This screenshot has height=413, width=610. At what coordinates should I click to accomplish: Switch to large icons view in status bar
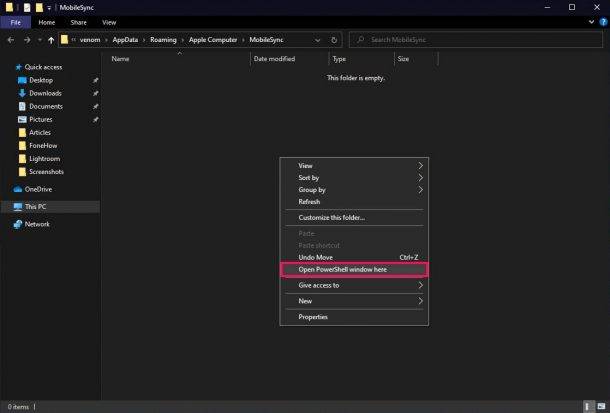click(601, 406)
